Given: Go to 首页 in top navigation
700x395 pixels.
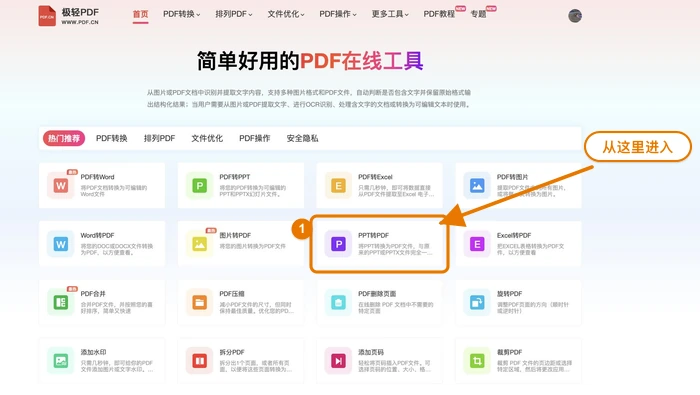Looking at the screenshot, I should (x=140, y=14).
